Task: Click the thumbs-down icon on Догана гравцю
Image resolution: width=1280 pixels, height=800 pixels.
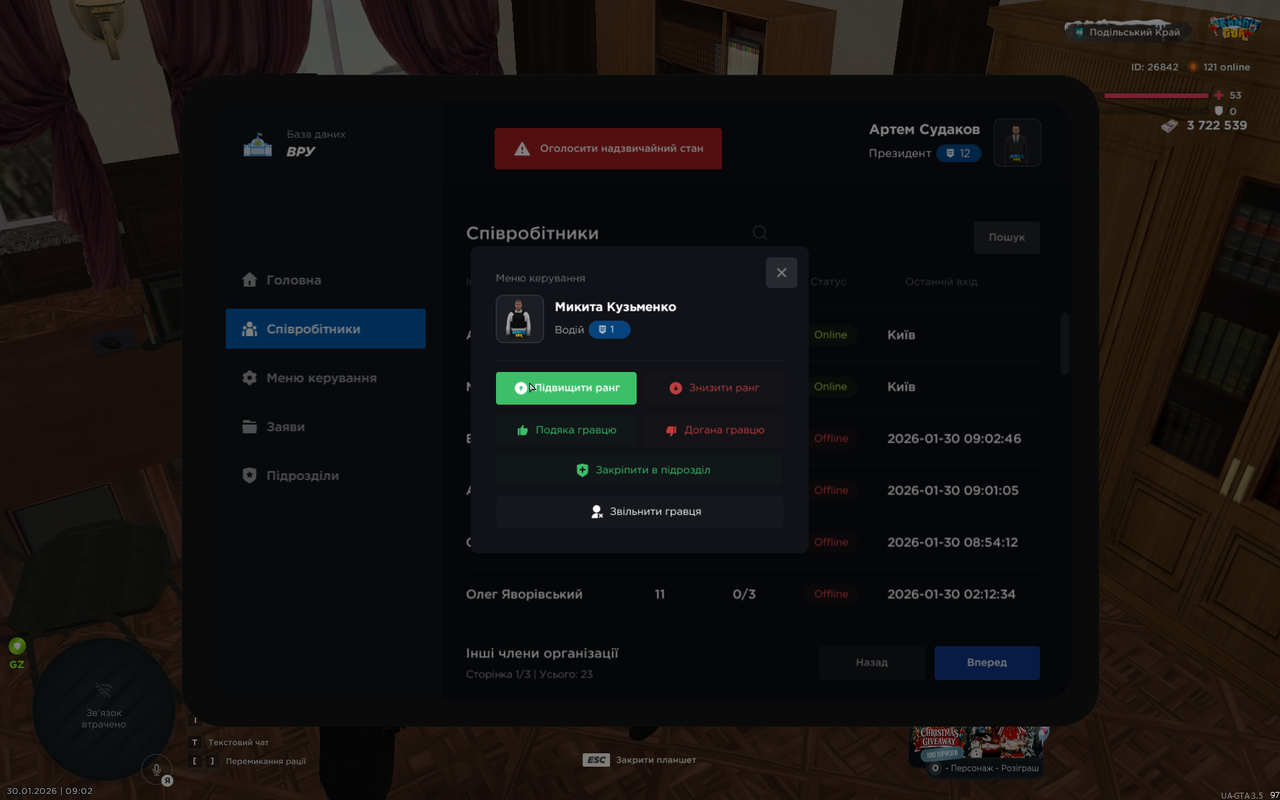Action: point(672,431)
